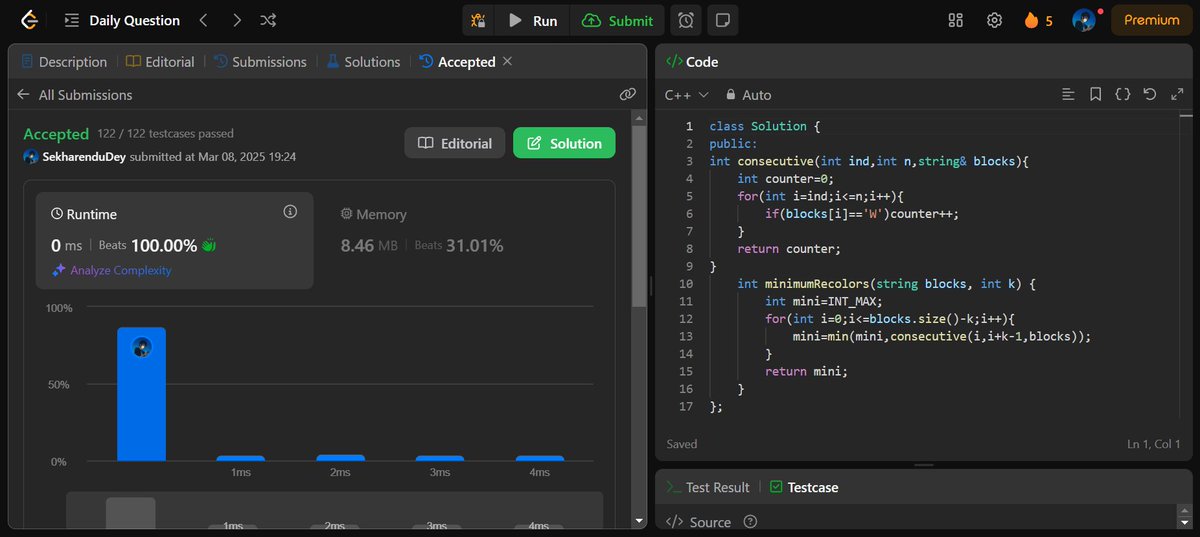Click the Accepted status heading
1200x537 pixels.
coord(56,134)
